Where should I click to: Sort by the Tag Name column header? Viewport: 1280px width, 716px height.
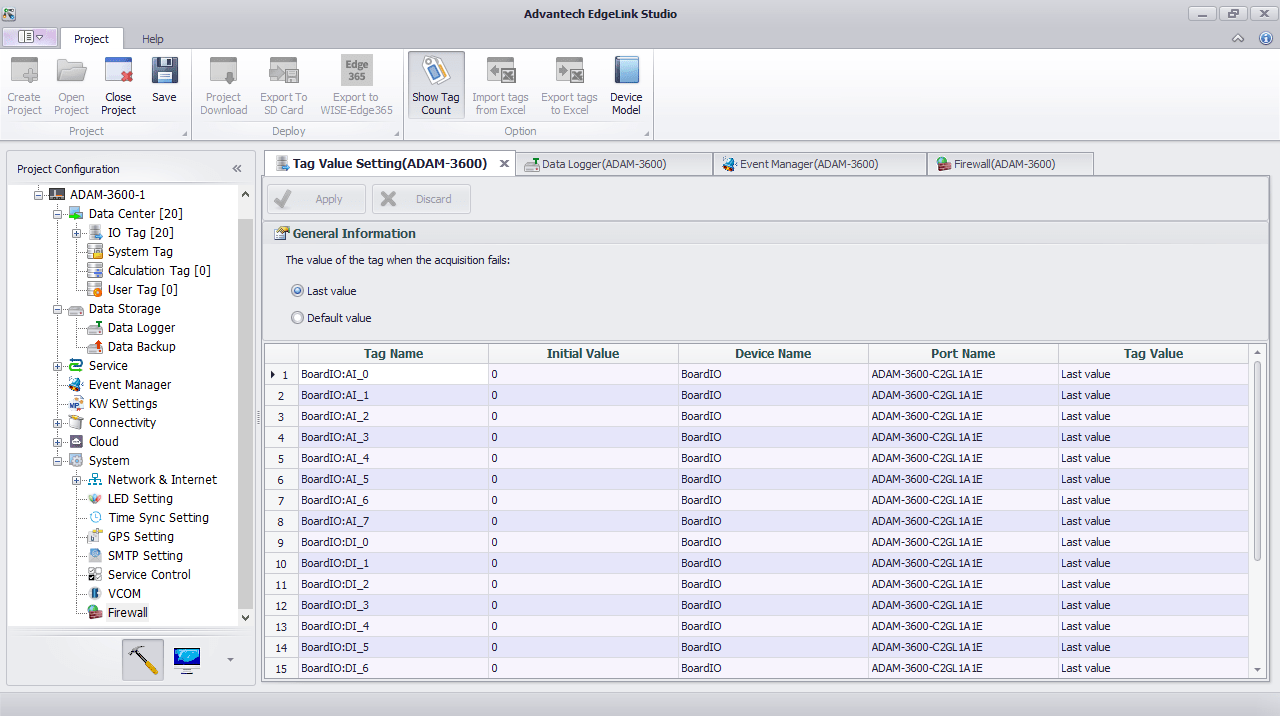393,354
